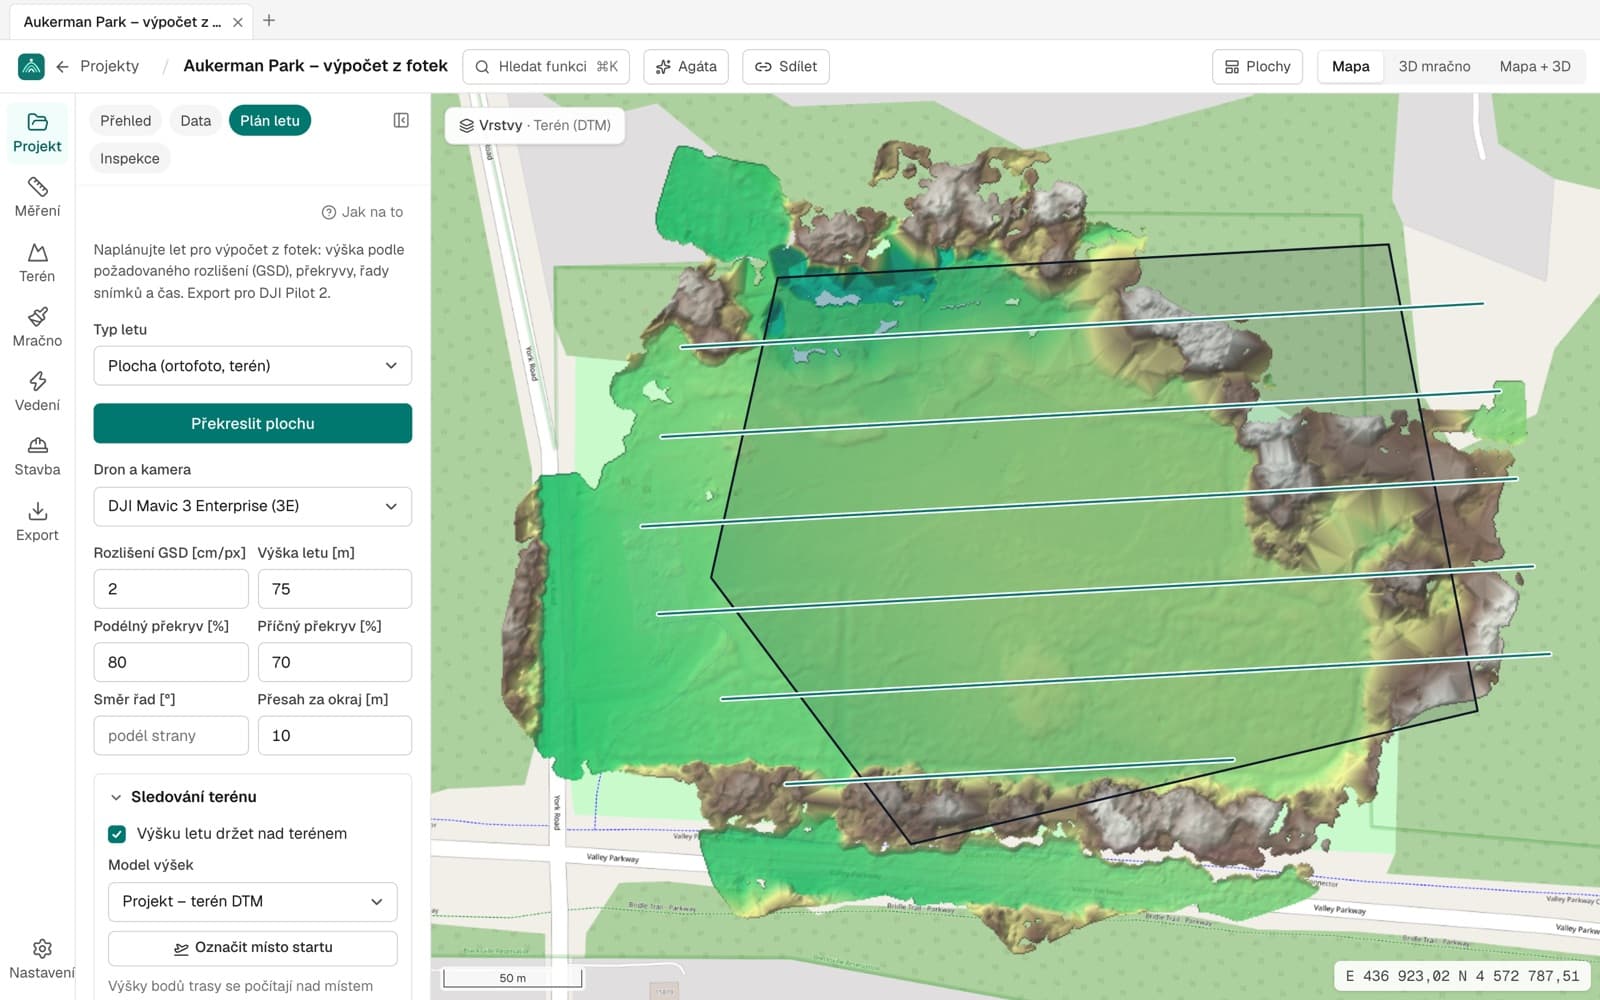Open the Dron a kamera dropdown

click(x=252, y=506)
